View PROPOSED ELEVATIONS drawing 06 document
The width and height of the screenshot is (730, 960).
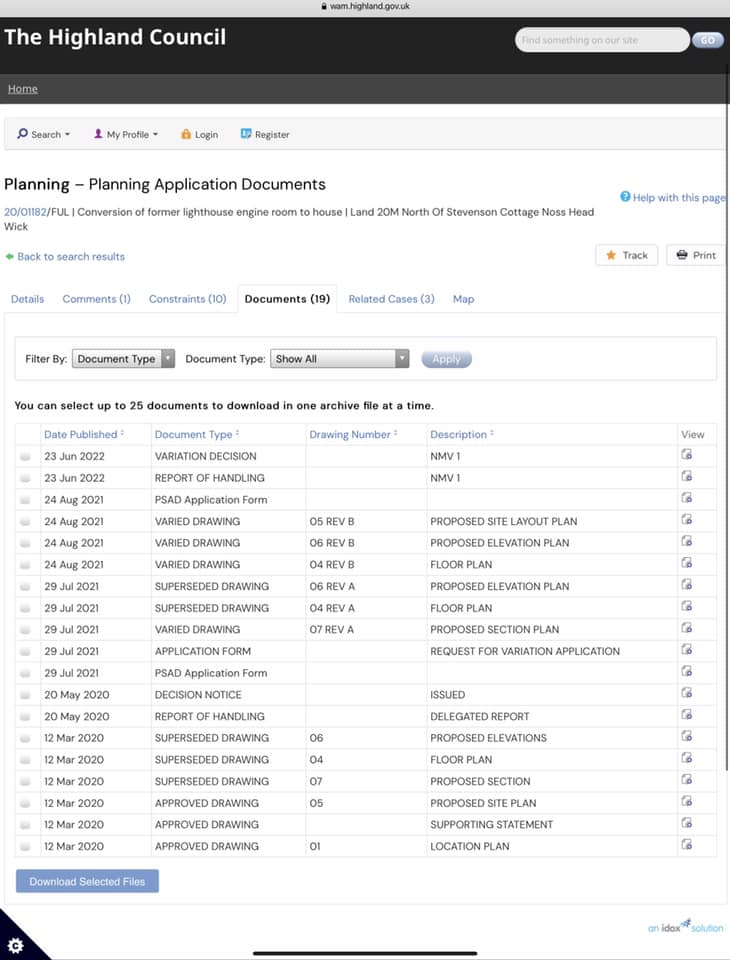pos(687,737)
